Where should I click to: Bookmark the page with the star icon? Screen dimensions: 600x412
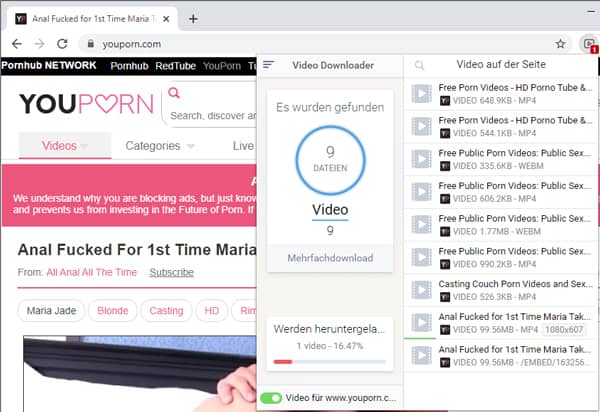click(561, 44)
